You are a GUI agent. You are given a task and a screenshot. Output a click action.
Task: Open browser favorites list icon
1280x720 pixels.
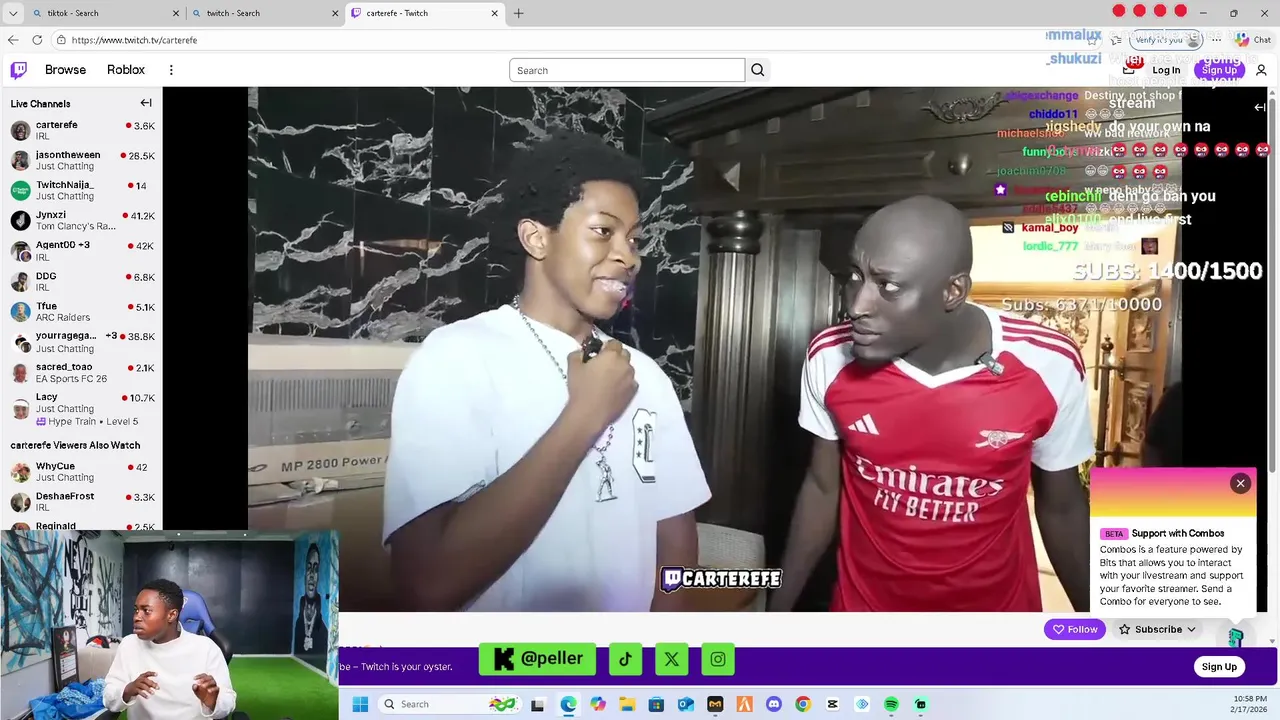(1117, 40)
